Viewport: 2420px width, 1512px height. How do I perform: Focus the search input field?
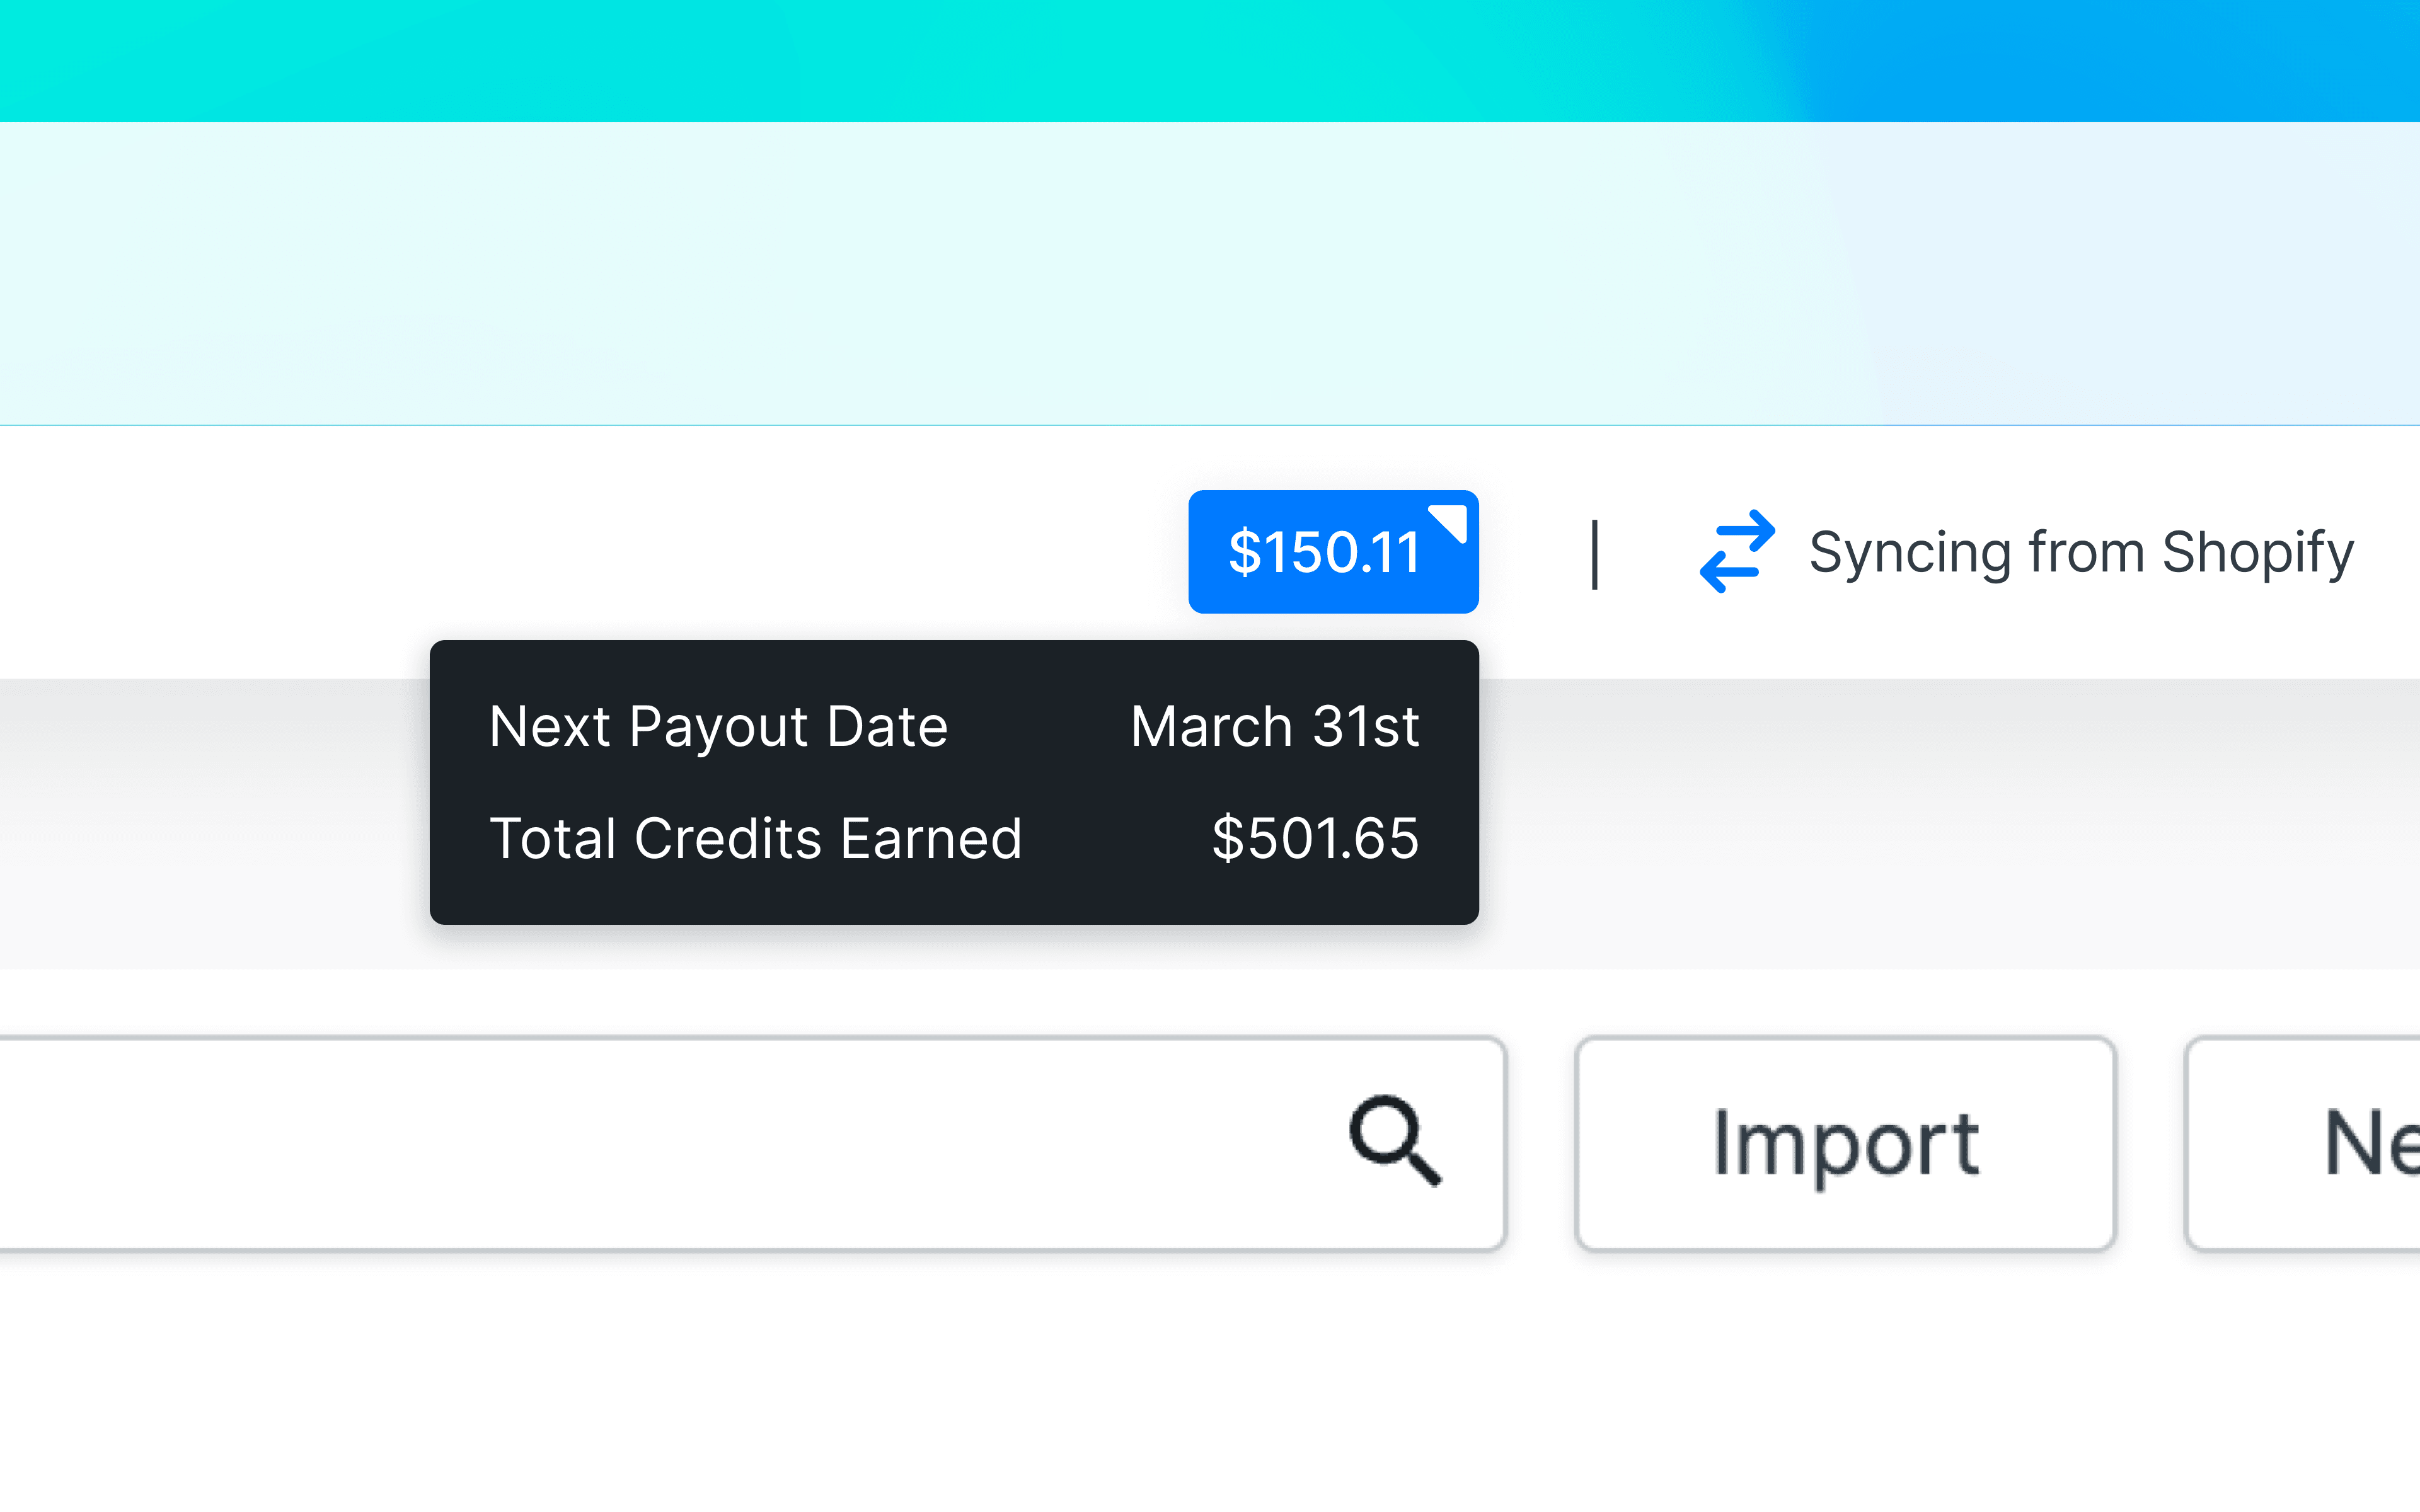pyautogui.click(x=650, y=1143)
